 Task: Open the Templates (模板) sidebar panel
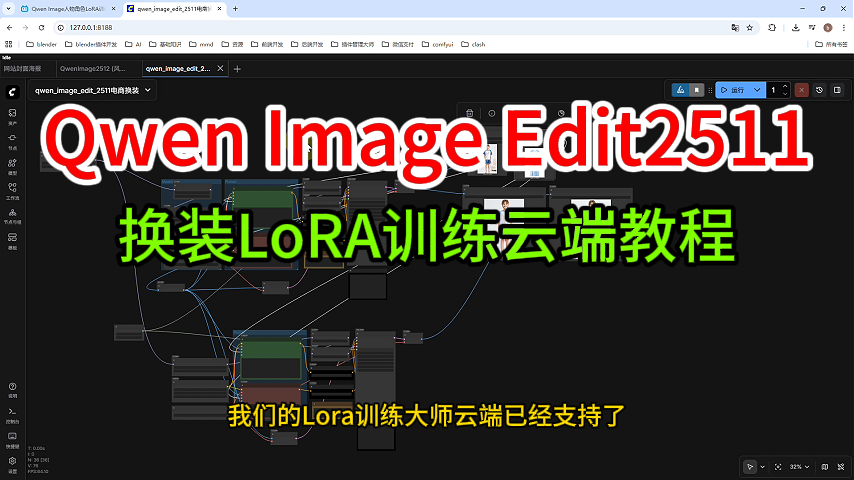pyautogui.click(x=12, y=241)
